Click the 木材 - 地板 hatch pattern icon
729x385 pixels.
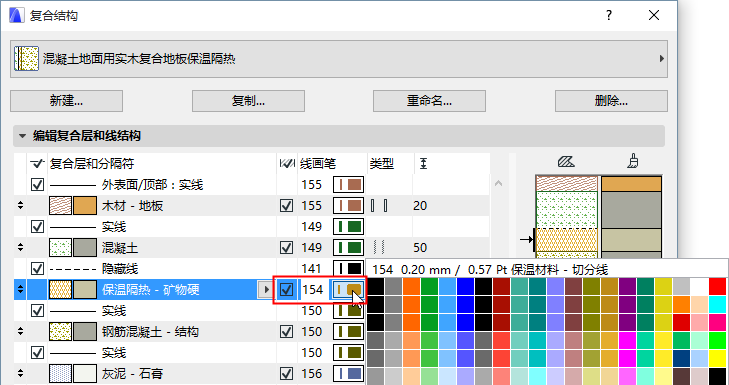pyautogui.click(x=60, y=206)
